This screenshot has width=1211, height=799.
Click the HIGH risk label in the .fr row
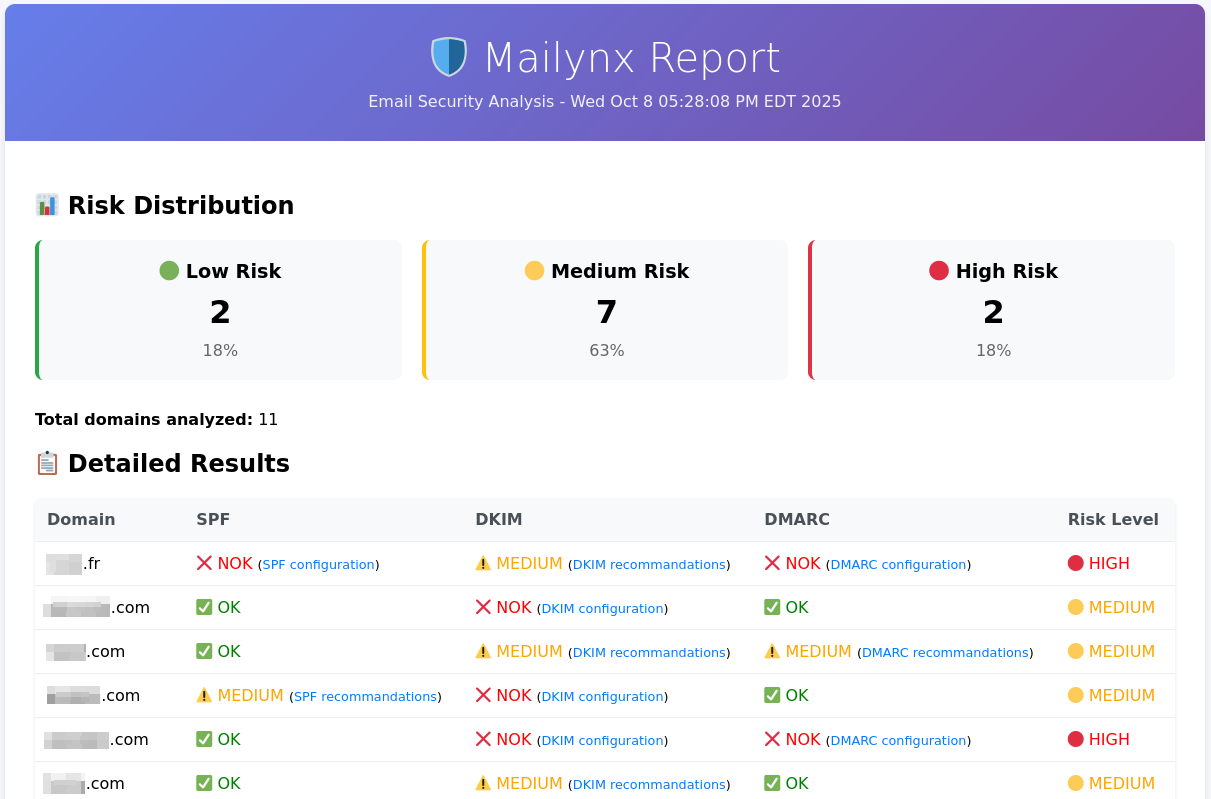(x=1109, y=563)
